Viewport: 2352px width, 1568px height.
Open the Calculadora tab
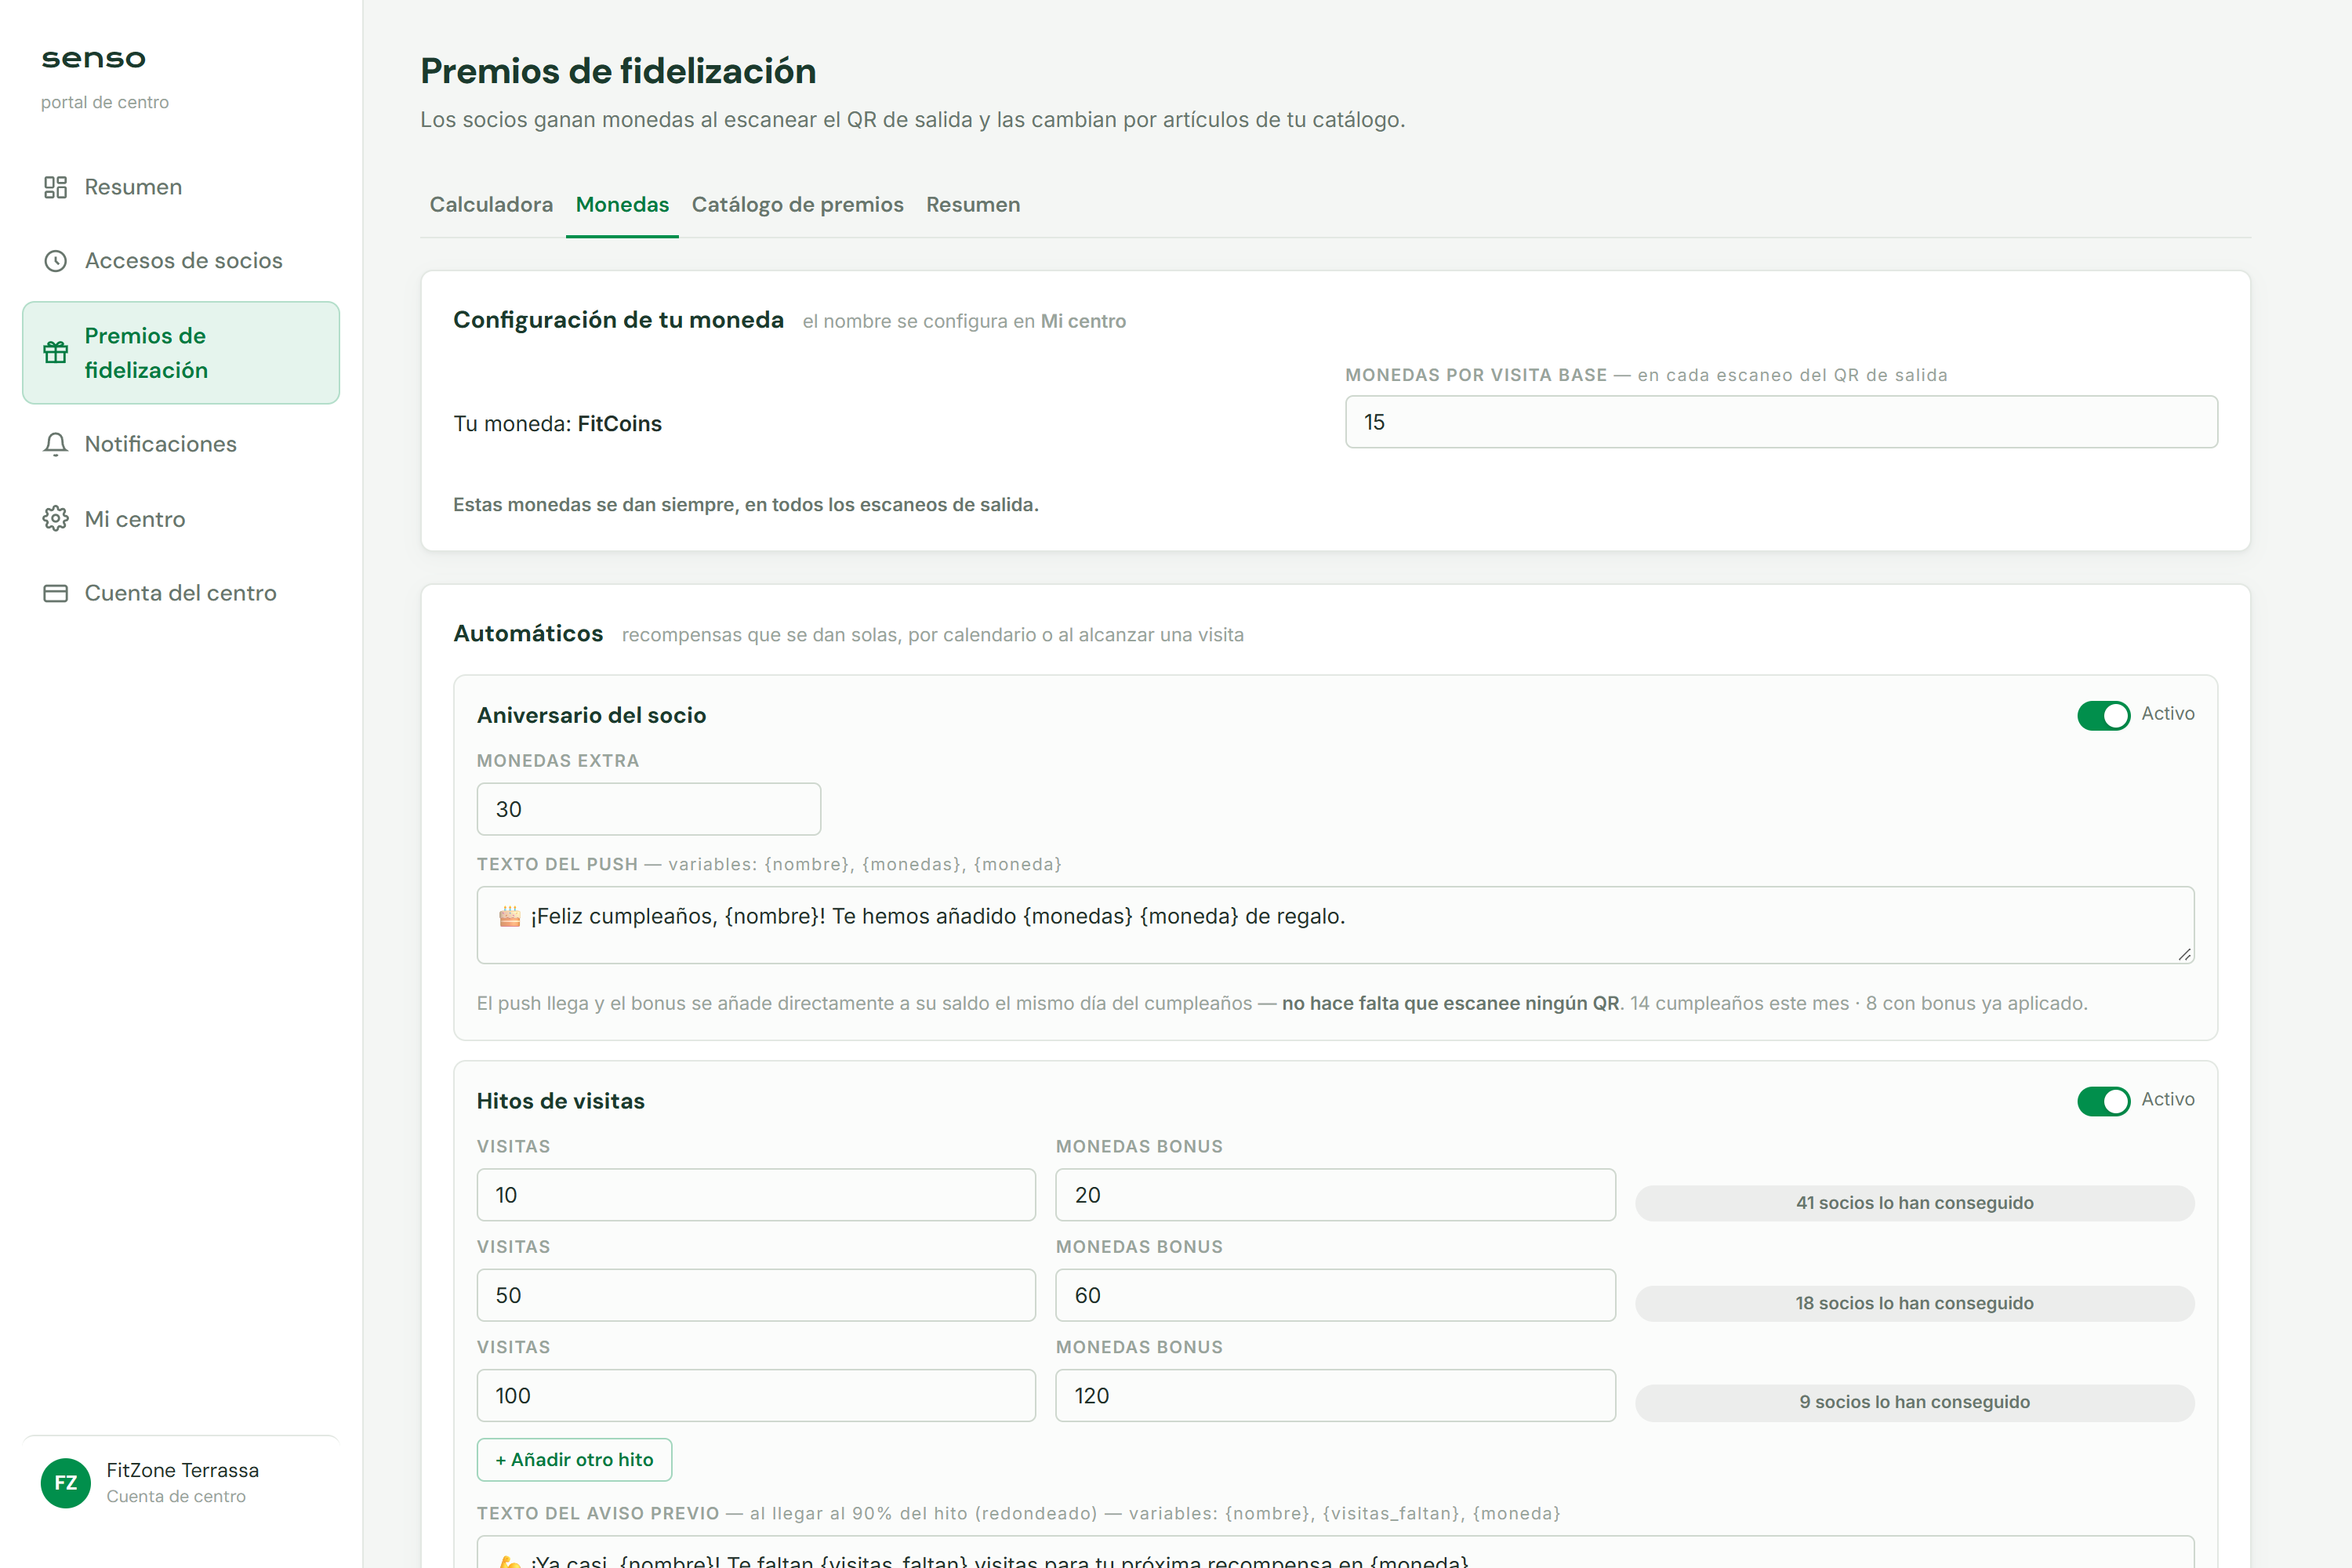click(x=491, y=205)
